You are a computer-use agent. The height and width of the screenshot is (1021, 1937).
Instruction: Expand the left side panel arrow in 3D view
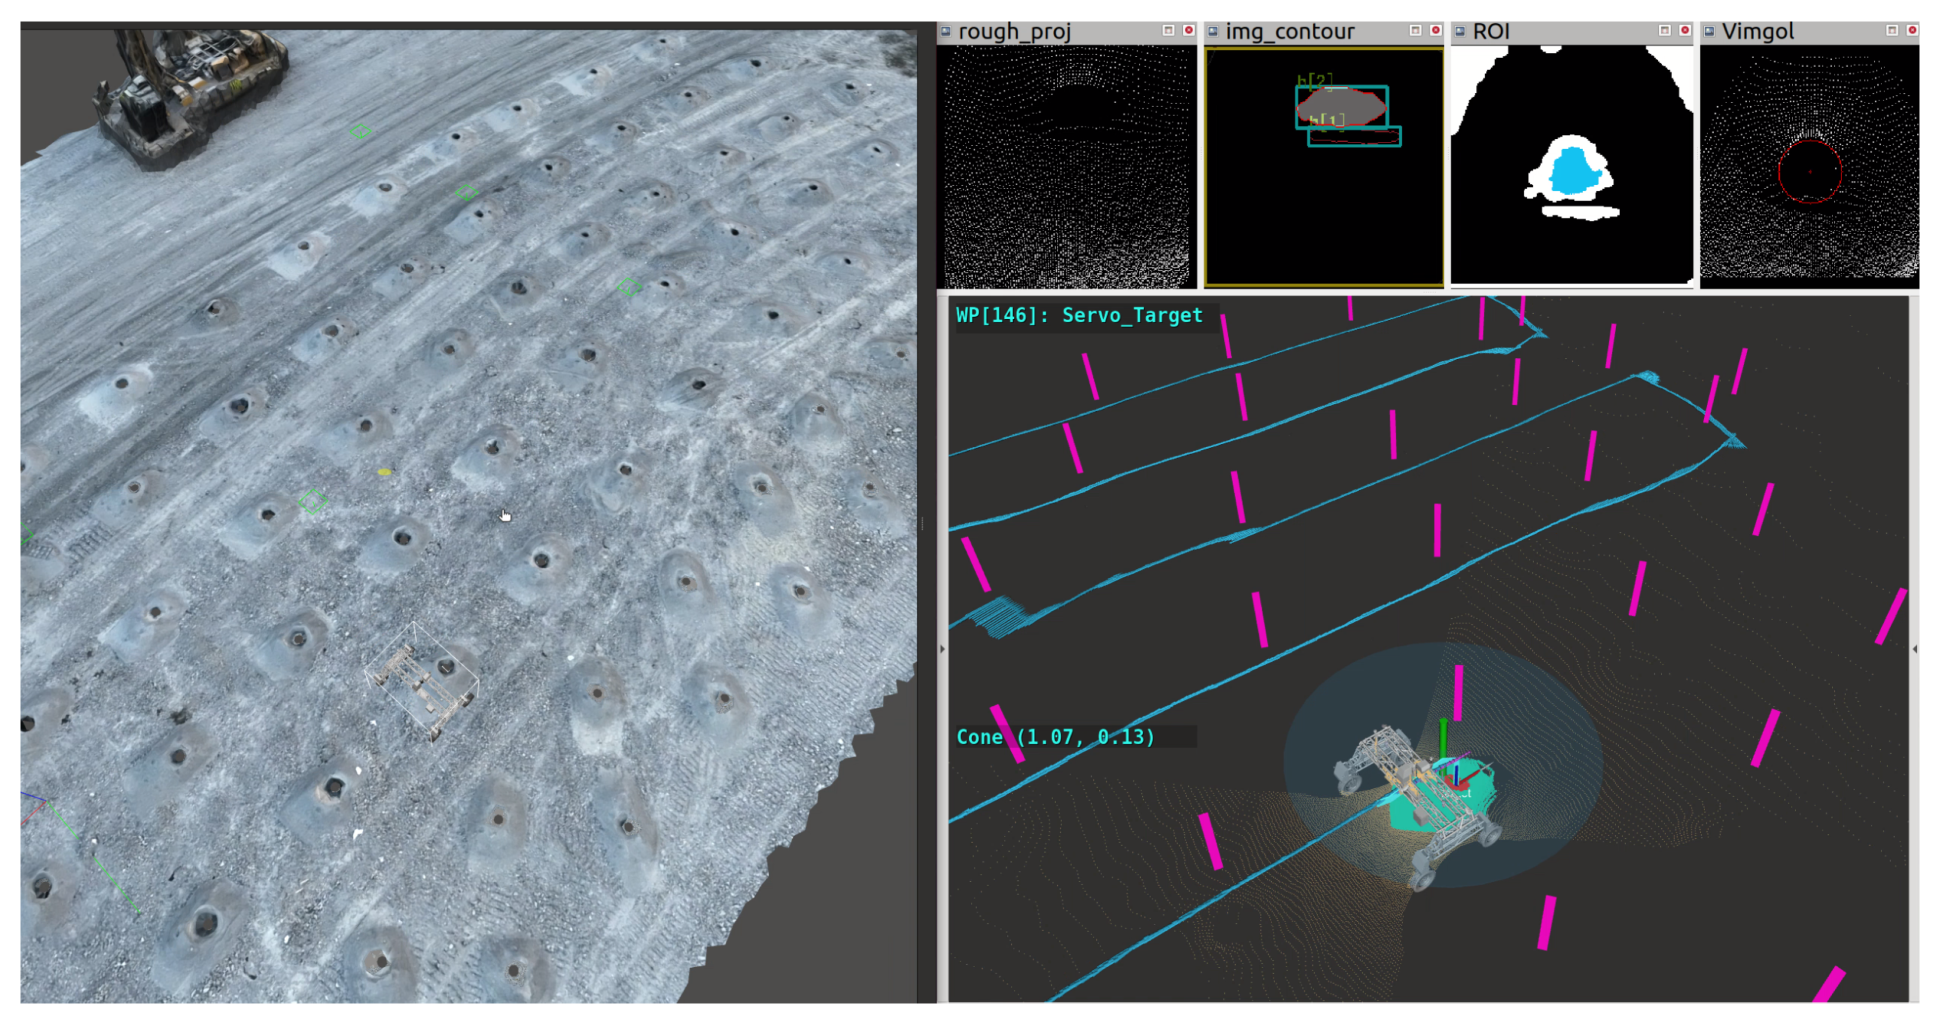tap(942, 649)
